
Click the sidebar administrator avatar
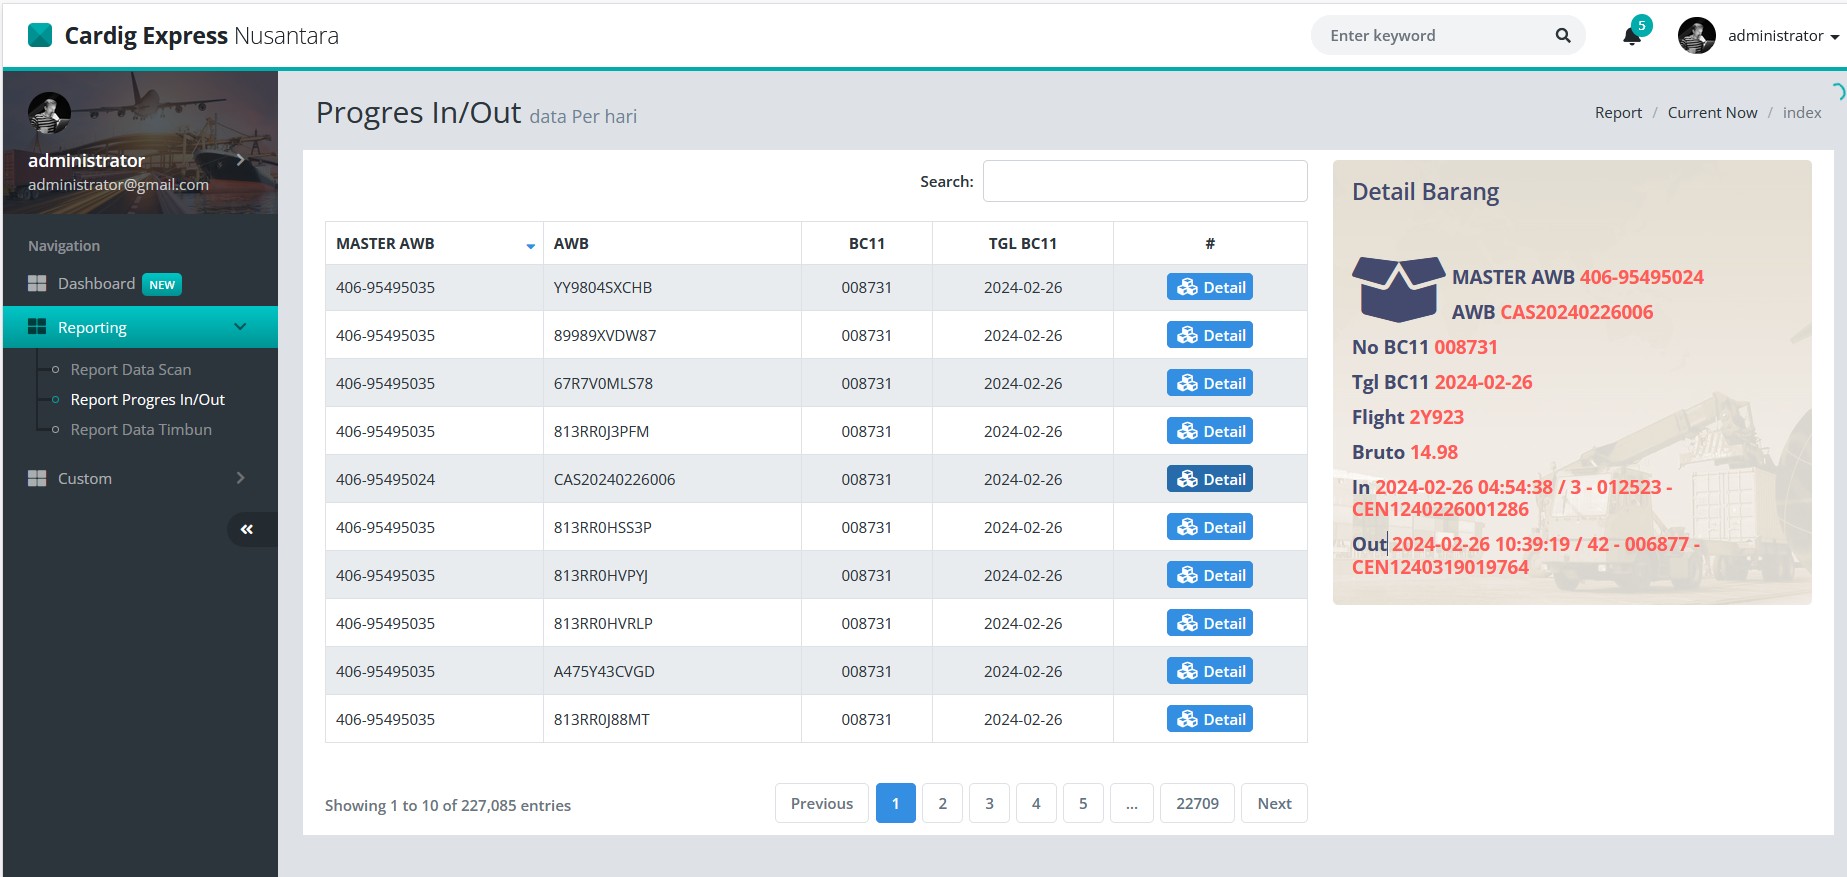pyautogui.click(x=49, y=113)
